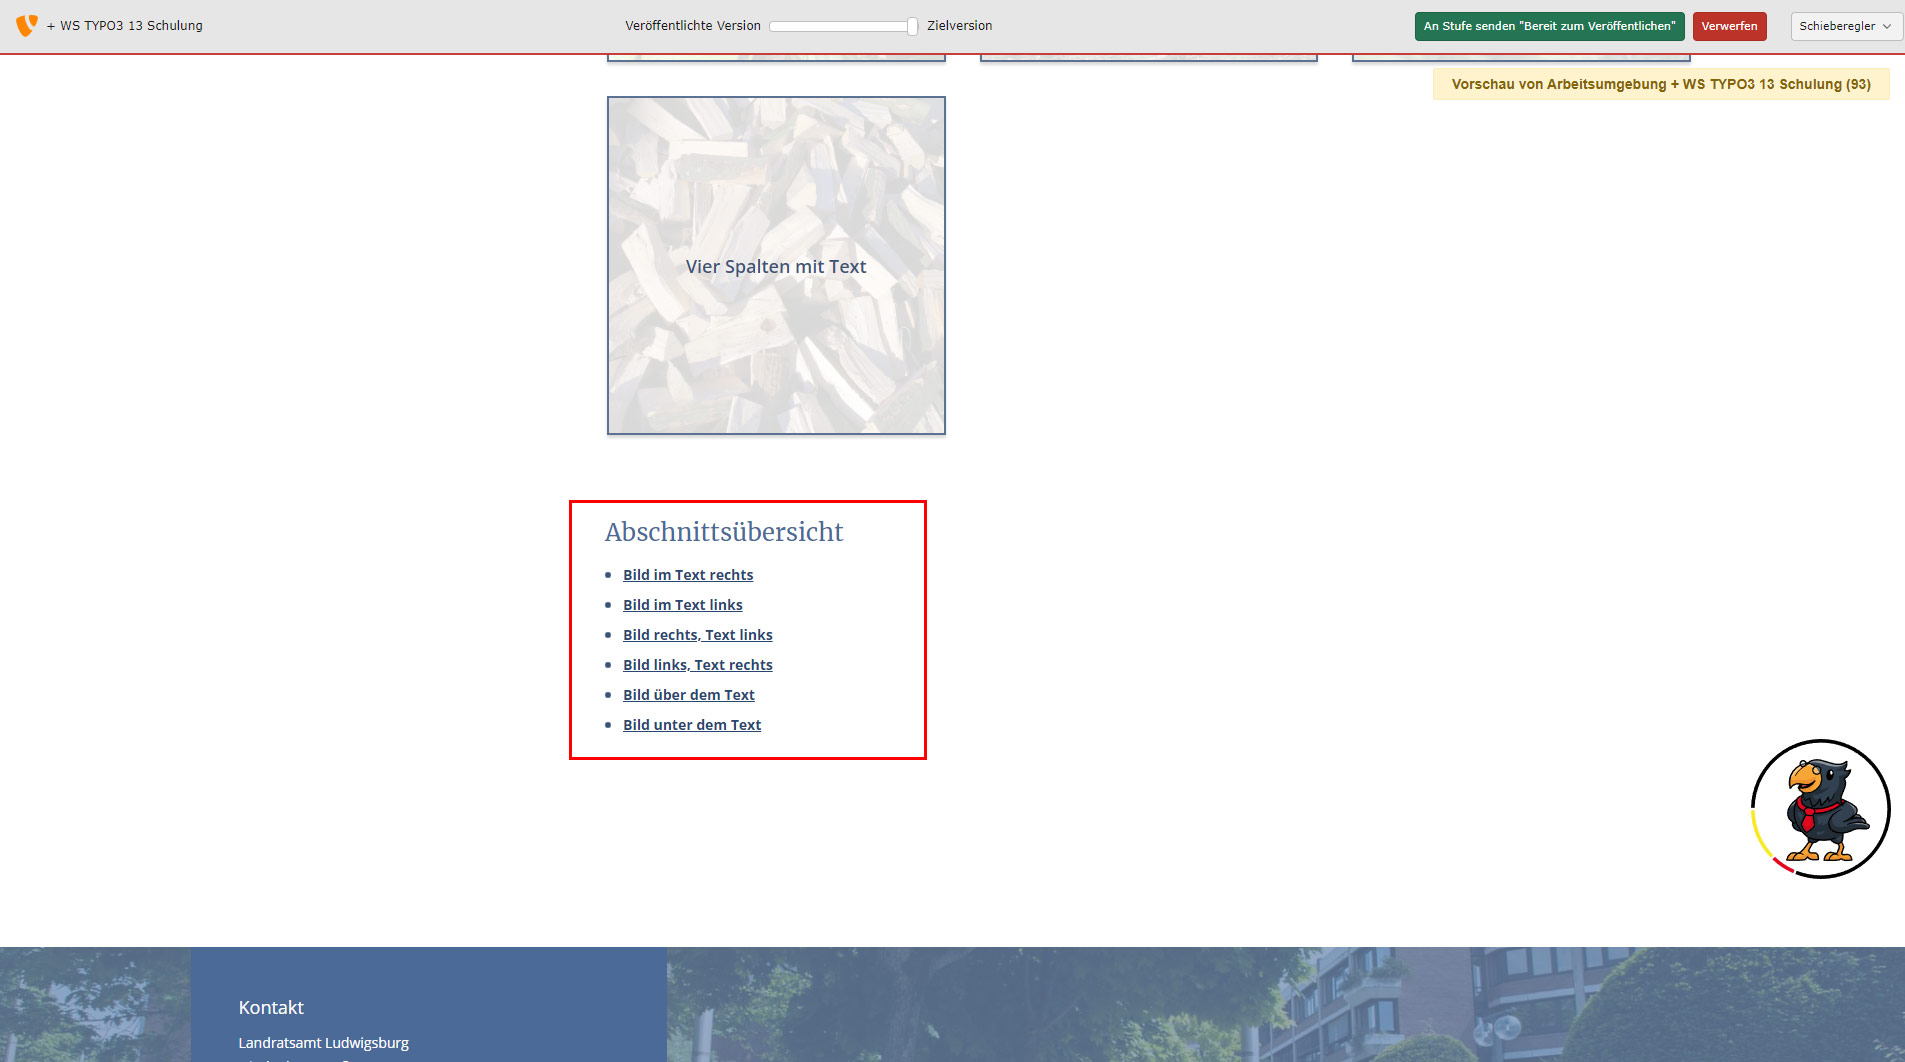Click the Abschnittsübersicht heading
1905x1062 pixels.
723,532
